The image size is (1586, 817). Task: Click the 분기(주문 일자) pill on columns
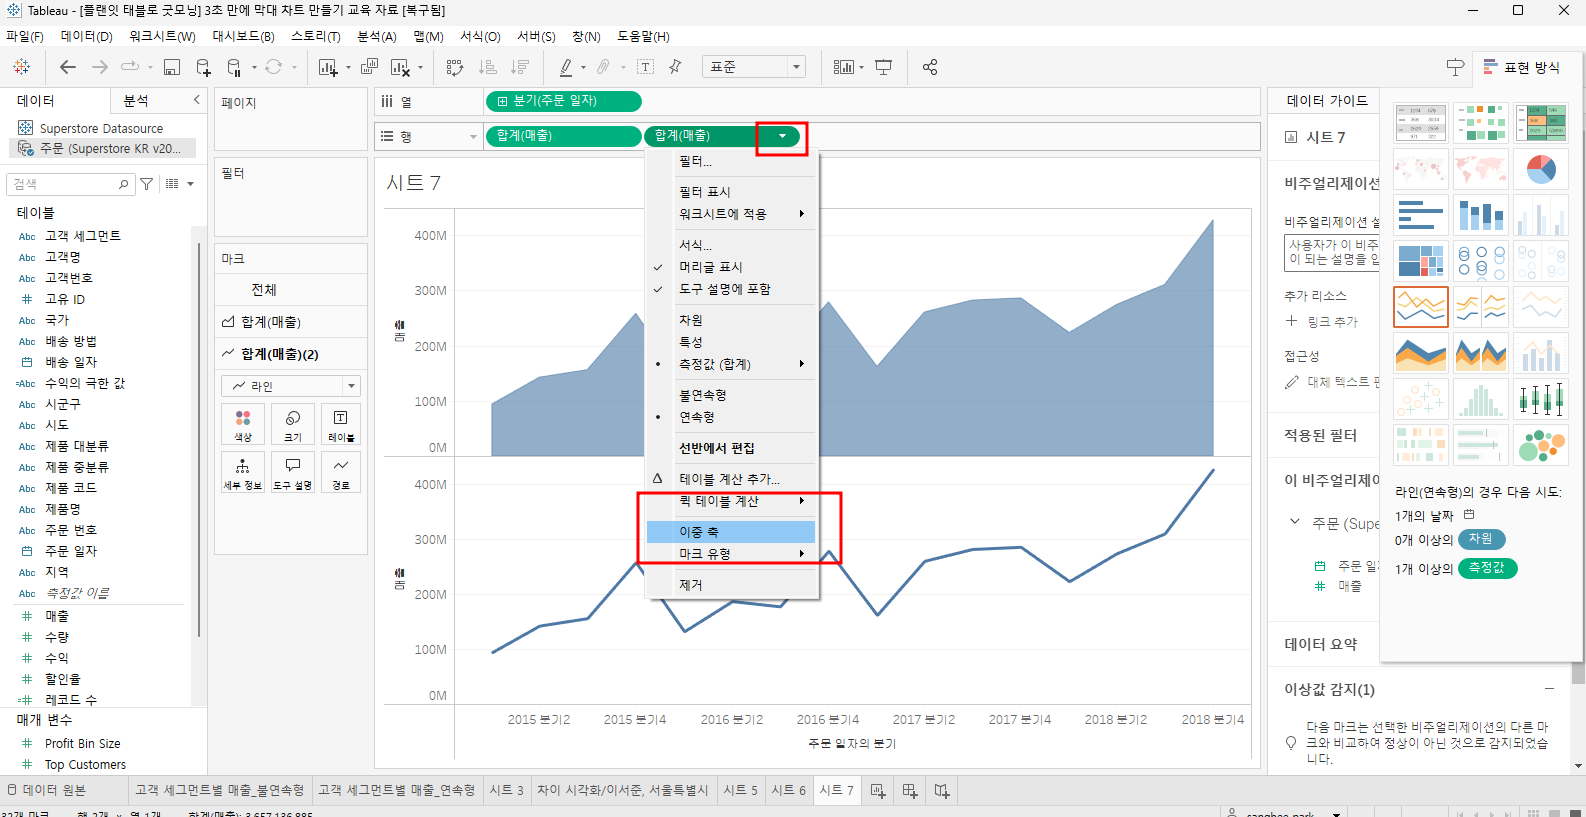point(563,101)
